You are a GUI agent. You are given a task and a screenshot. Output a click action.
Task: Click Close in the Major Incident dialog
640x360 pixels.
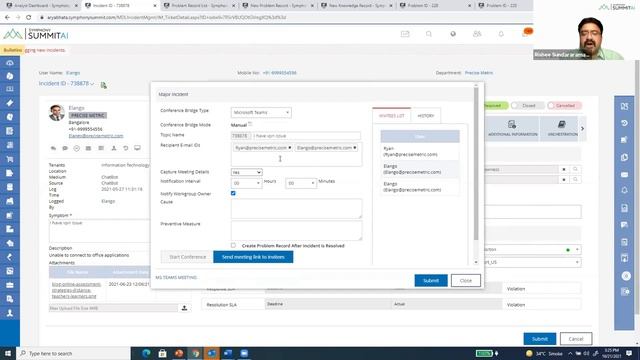pos(466,280)
